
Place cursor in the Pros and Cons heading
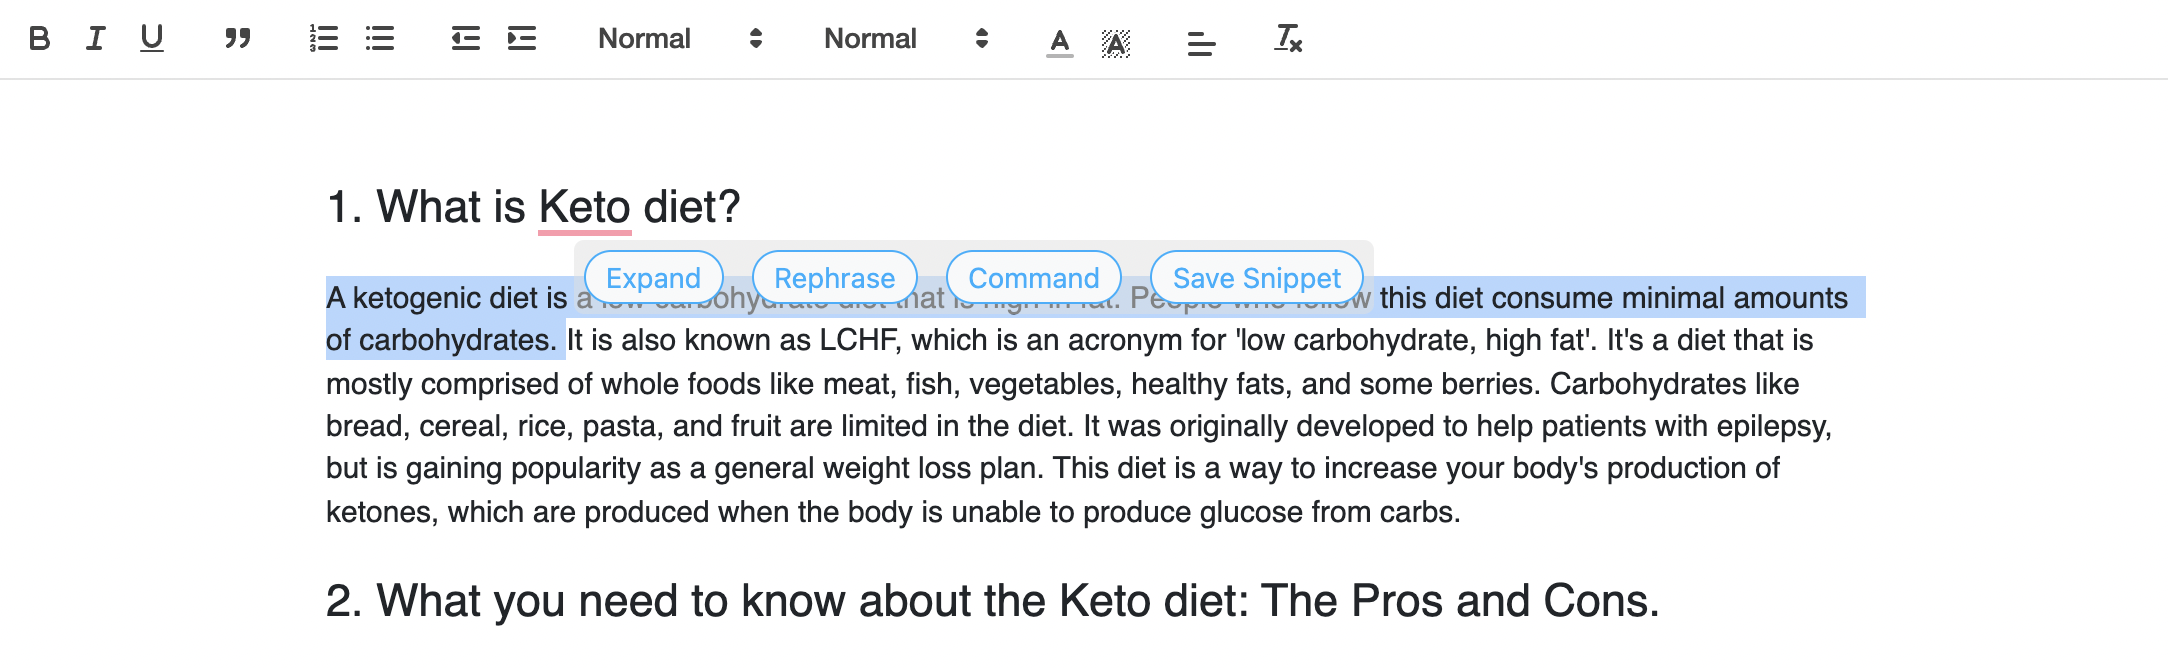tap(992, 601)
